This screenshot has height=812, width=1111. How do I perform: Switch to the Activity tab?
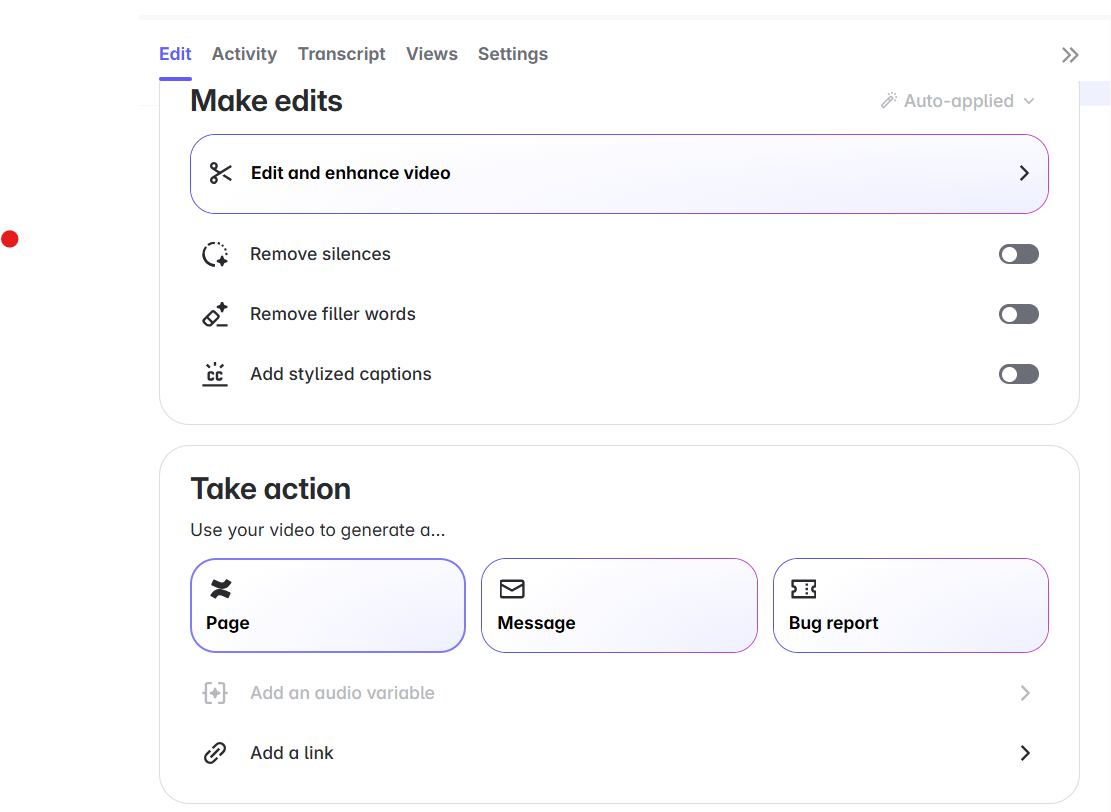coord(244,54)
